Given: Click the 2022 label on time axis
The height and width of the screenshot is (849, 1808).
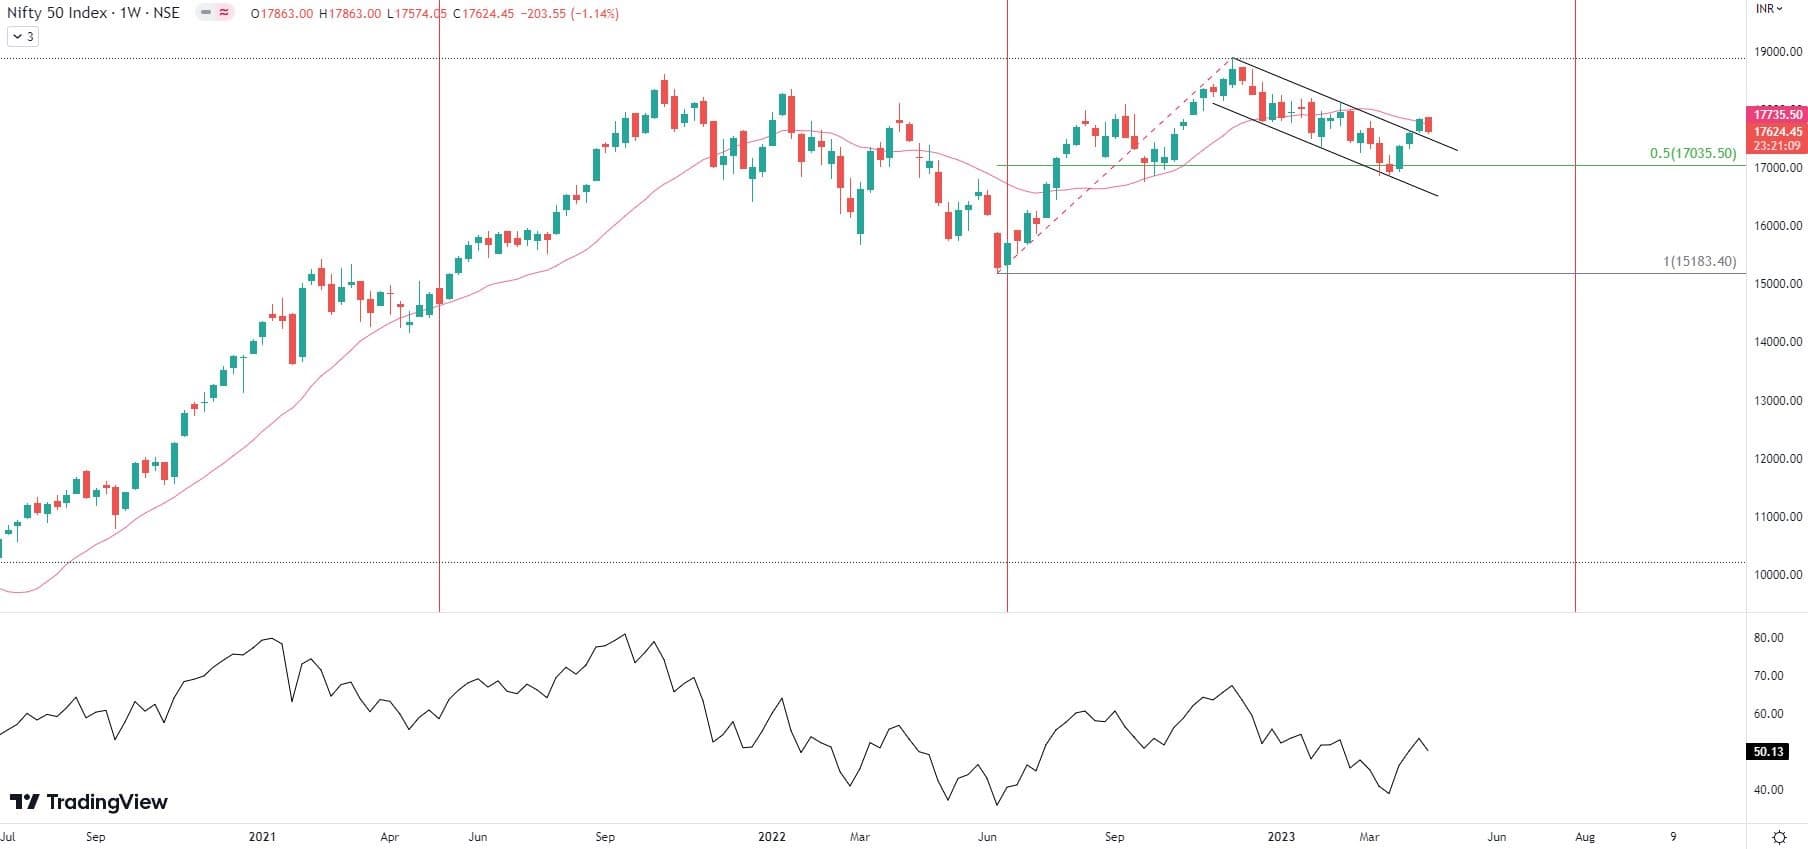Looking at the screenshot, I should pyautogui.click(x=771, y=837).
